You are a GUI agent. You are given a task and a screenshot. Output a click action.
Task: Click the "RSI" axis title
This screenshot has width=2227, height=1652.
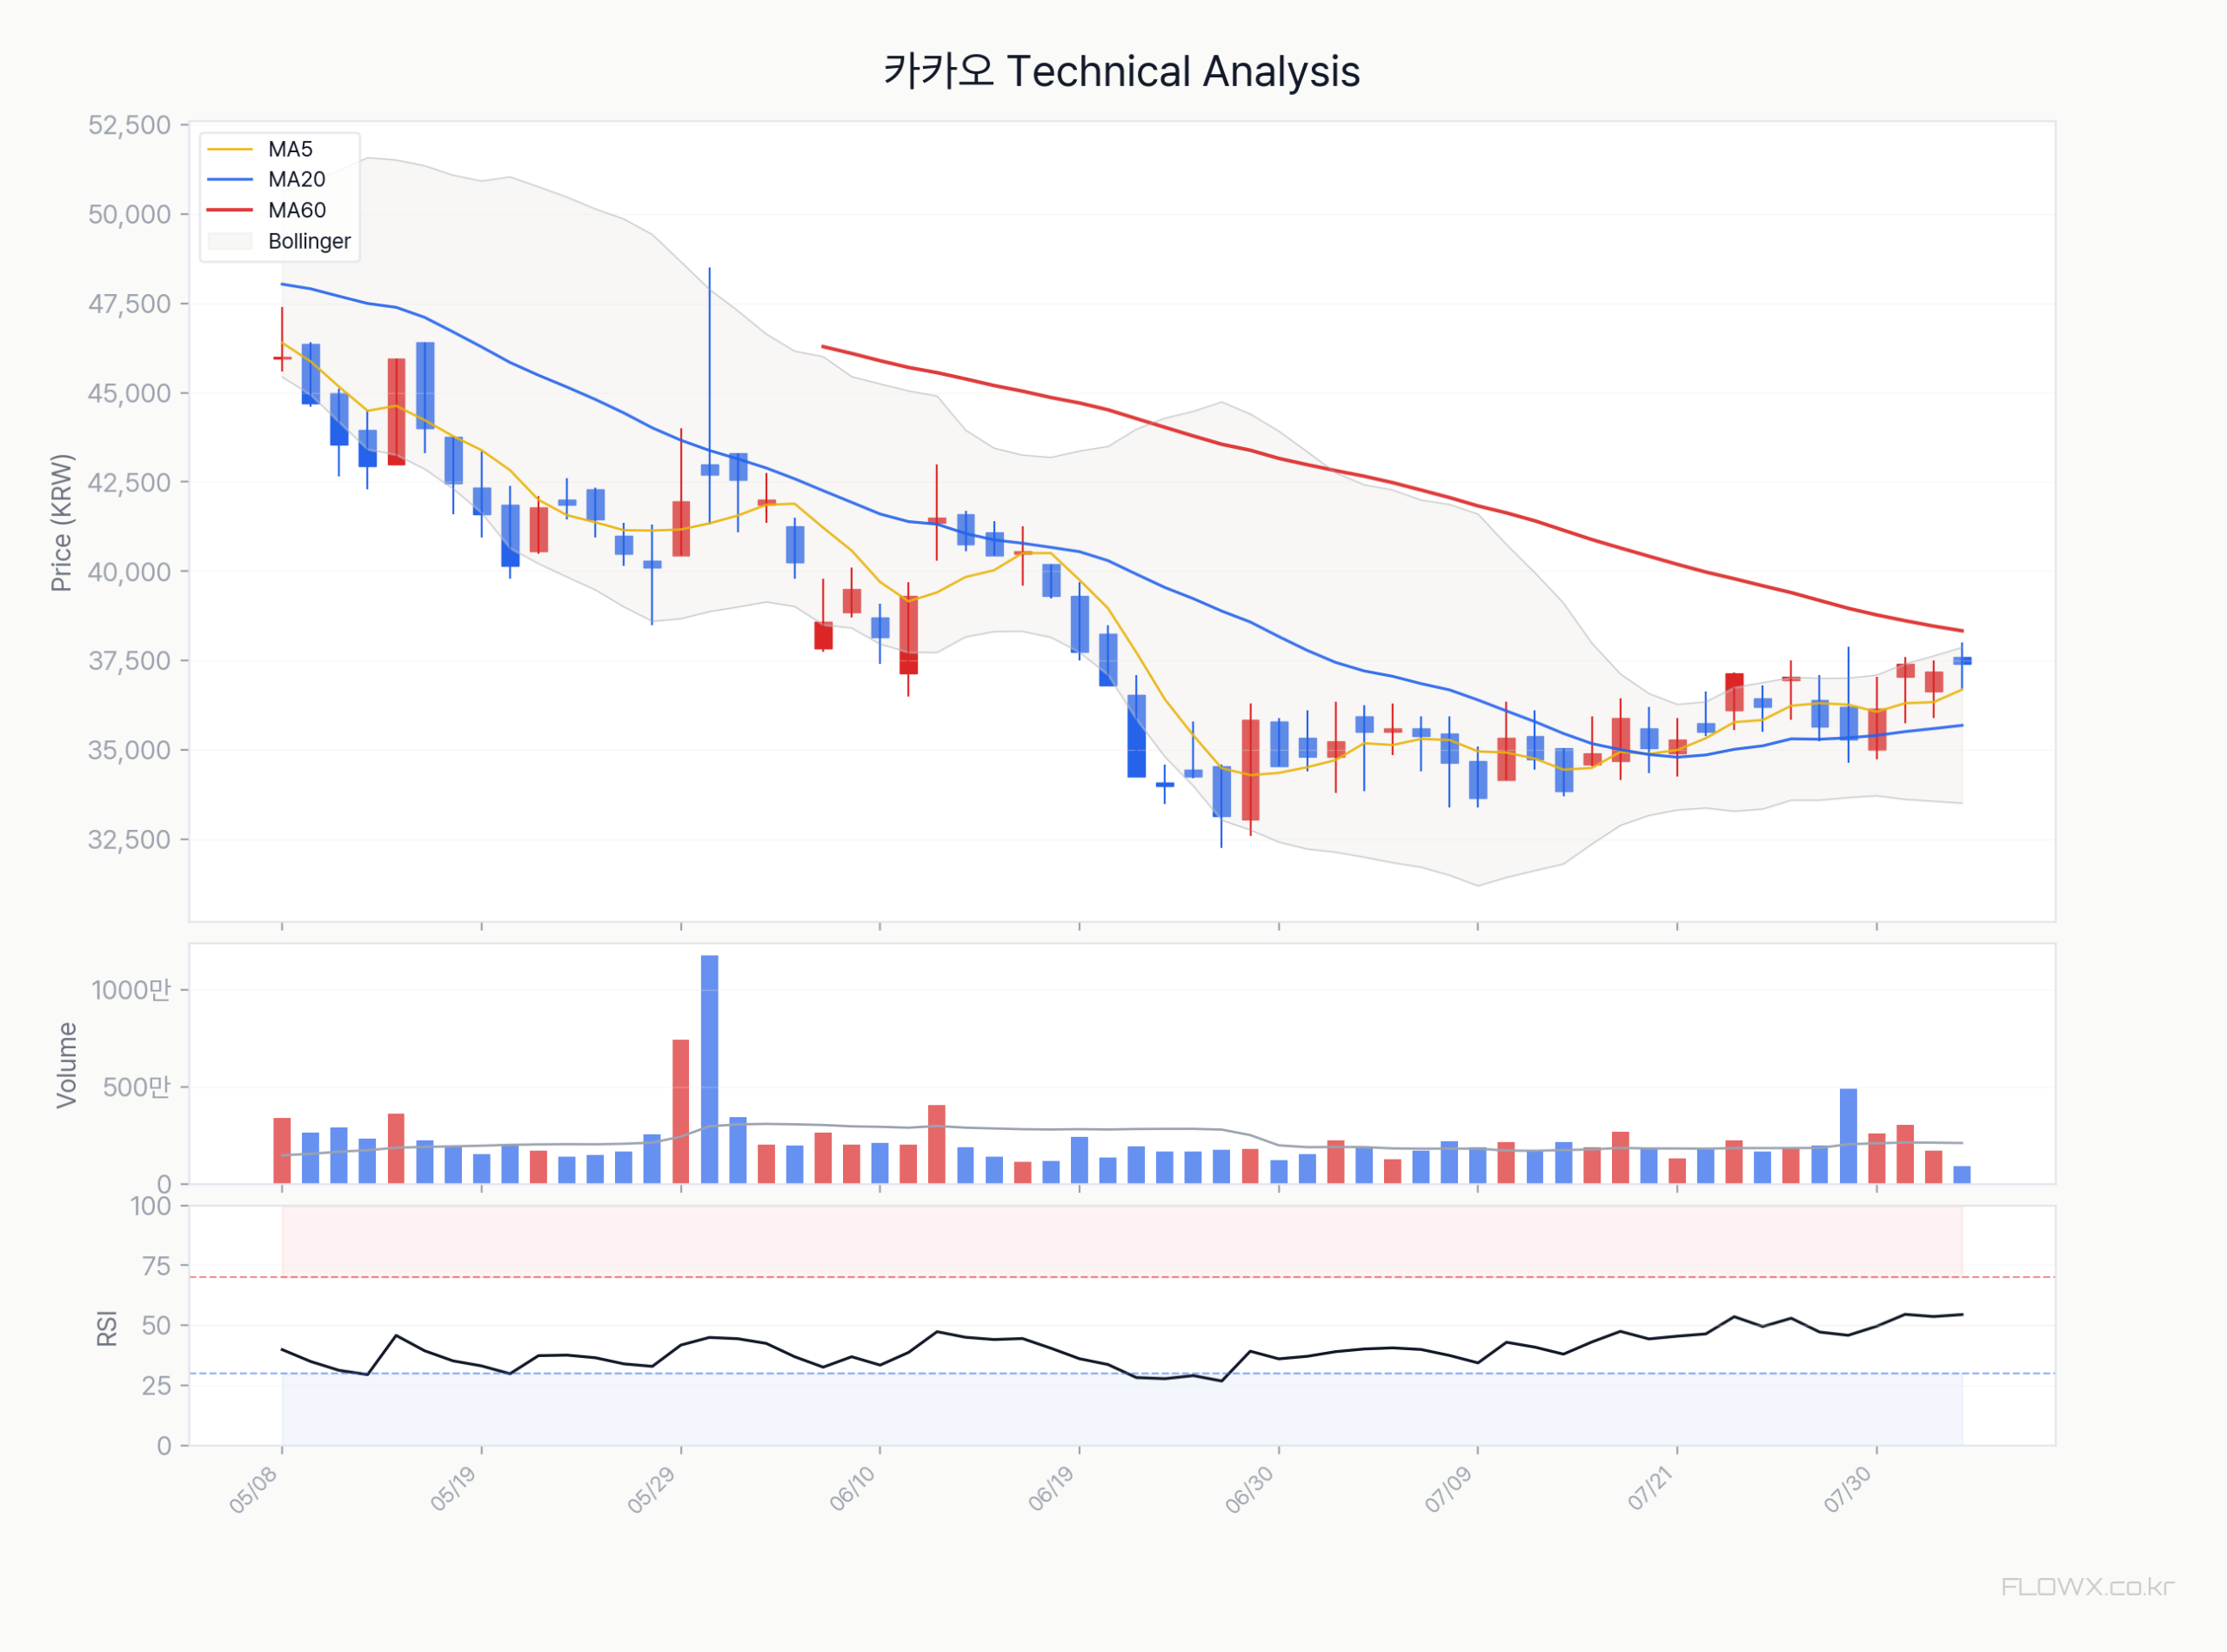click(x=107, y=1328)
